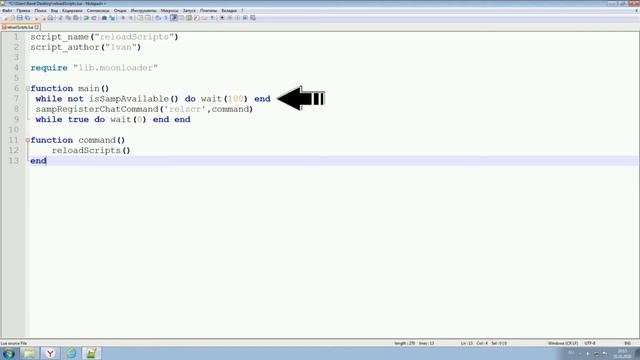
Task: Click the Save All toolbar icon
Action: (x=27, y=18)
